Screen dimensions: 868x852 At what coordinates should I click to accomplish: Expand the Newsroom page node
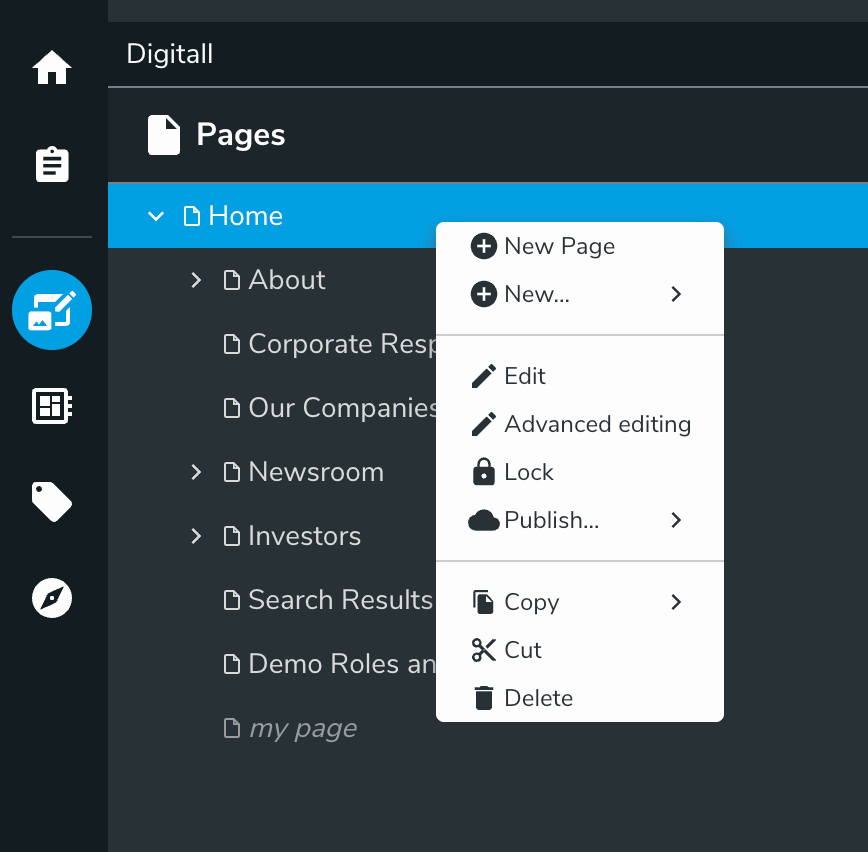tap(196, 472)
